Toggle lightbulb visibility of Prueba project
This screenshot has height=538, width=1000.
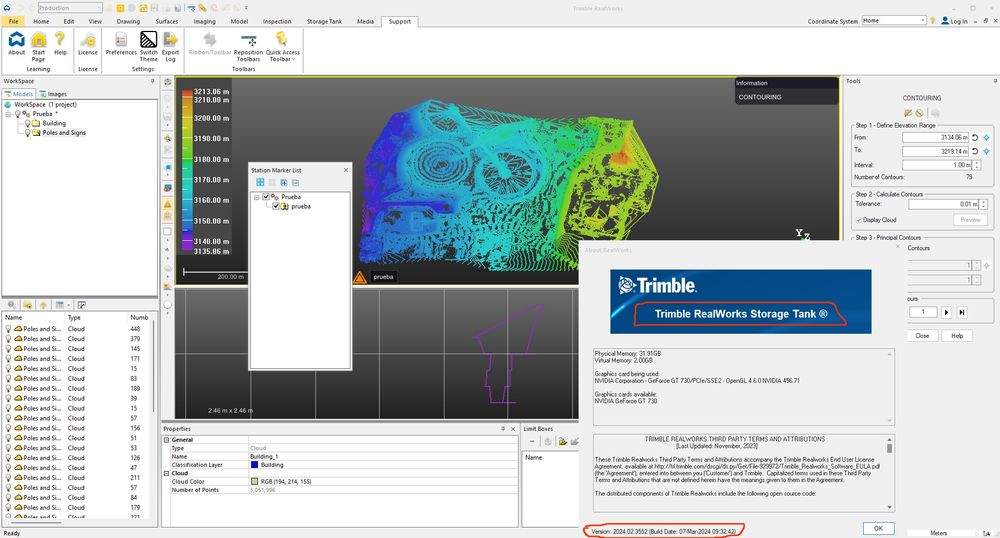pos(18,113)
